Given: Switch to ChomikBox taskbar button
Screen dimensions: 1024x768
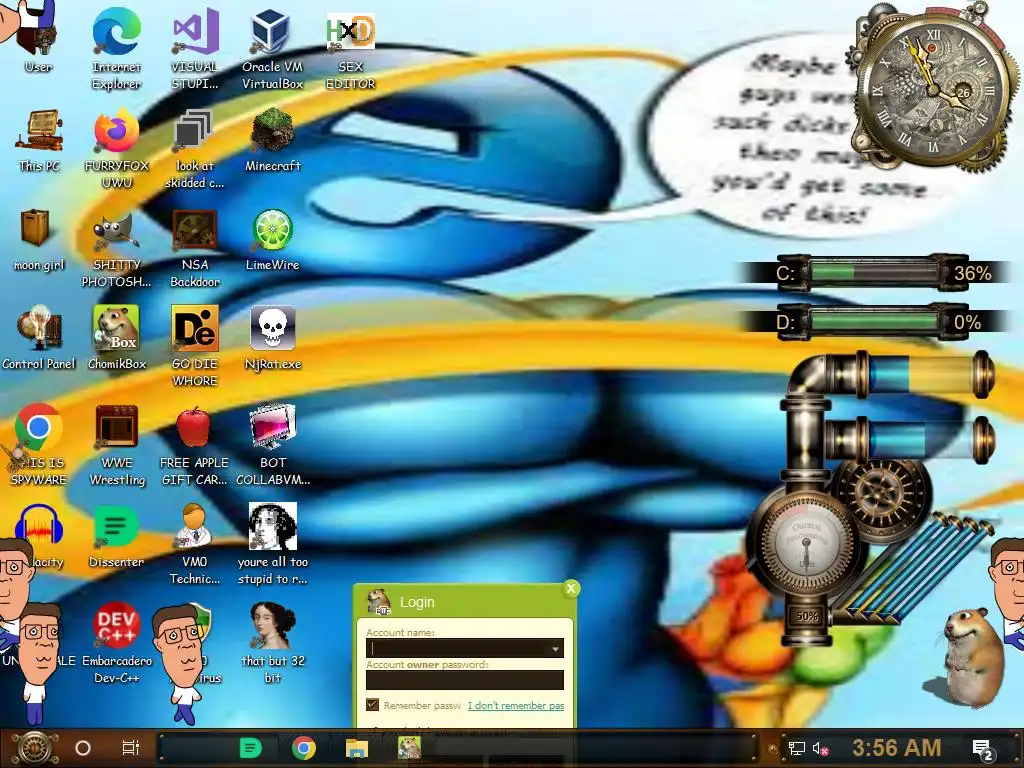Looking at the screenshot, I should pos(409,747).
